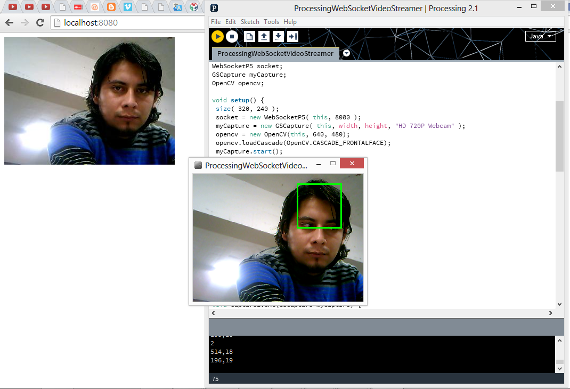Open the Tools menu

(x=271, y=22)
